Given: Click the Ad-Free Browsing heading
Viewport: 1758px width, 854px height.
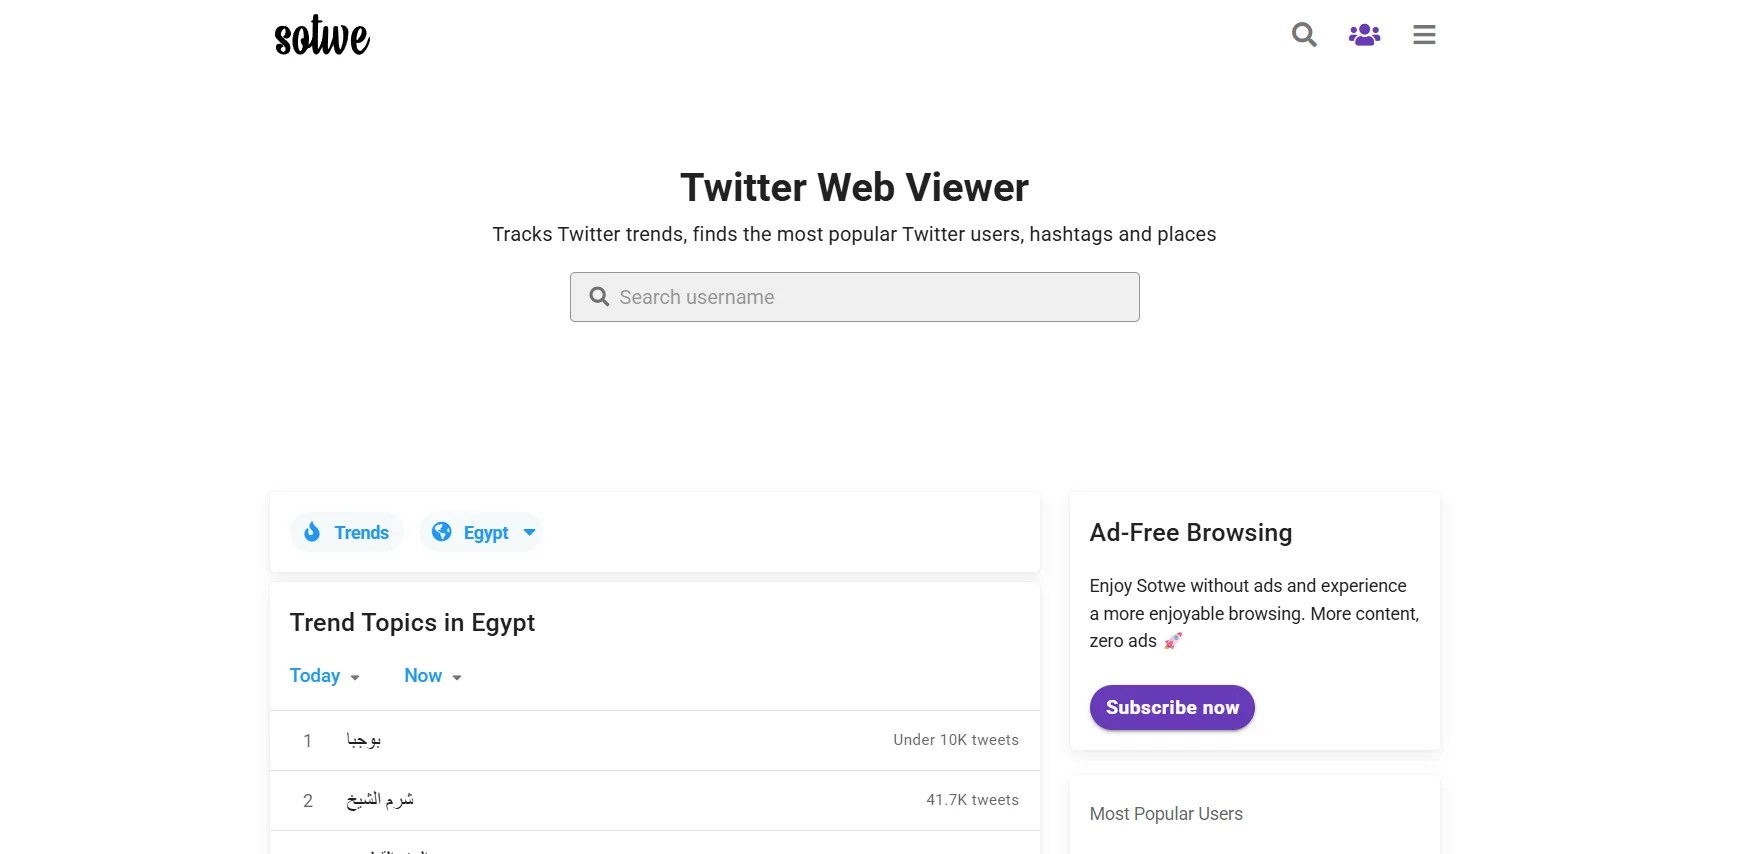Looking at the screenshot, I should coord(1191,533).
